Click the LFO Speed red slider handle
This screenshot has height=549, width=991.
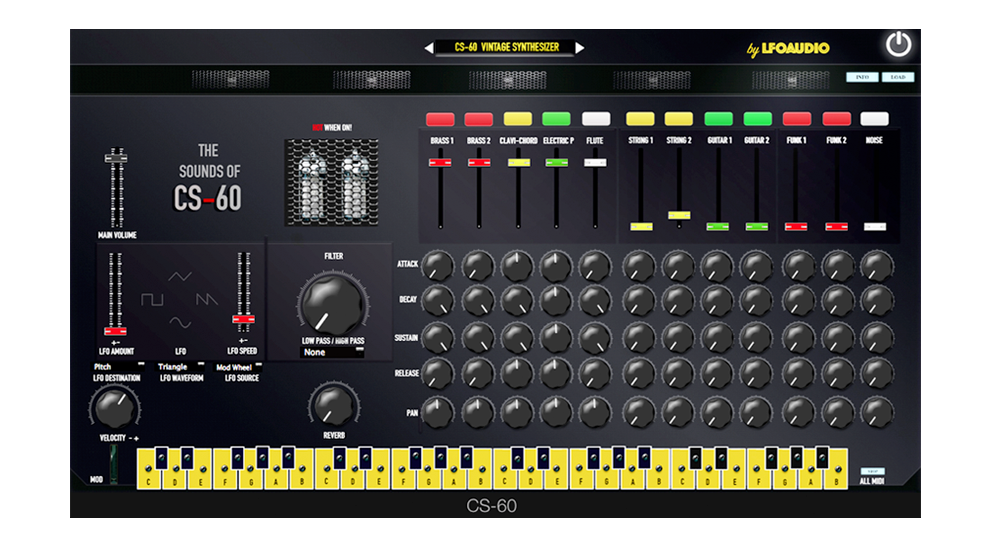243,319
